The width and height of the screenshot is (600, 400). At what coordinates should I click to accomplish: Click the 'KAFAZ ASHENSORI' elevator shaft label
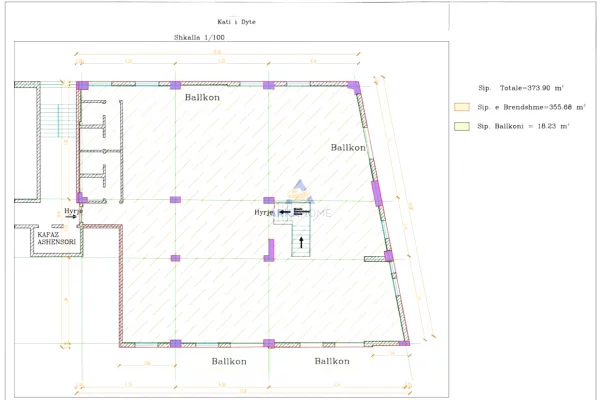[56, 238]
